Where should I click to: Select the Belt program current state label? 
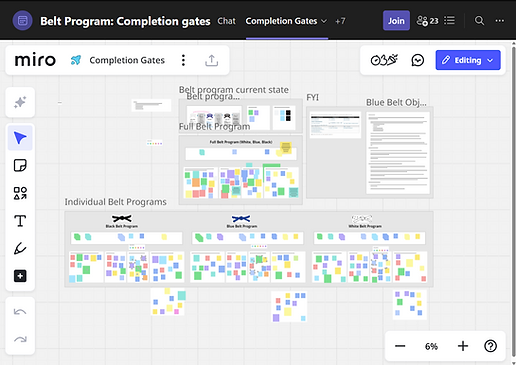coord(234,89)
